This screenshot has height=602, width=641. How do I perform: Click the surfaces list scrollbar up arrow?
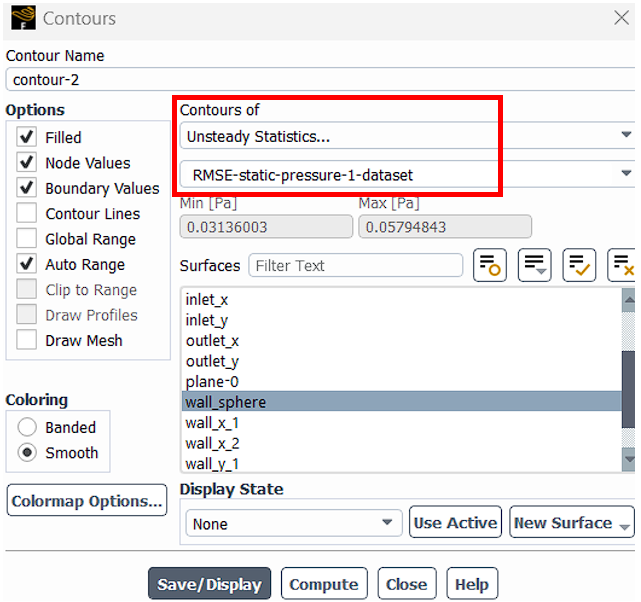[x=629, y=300]
